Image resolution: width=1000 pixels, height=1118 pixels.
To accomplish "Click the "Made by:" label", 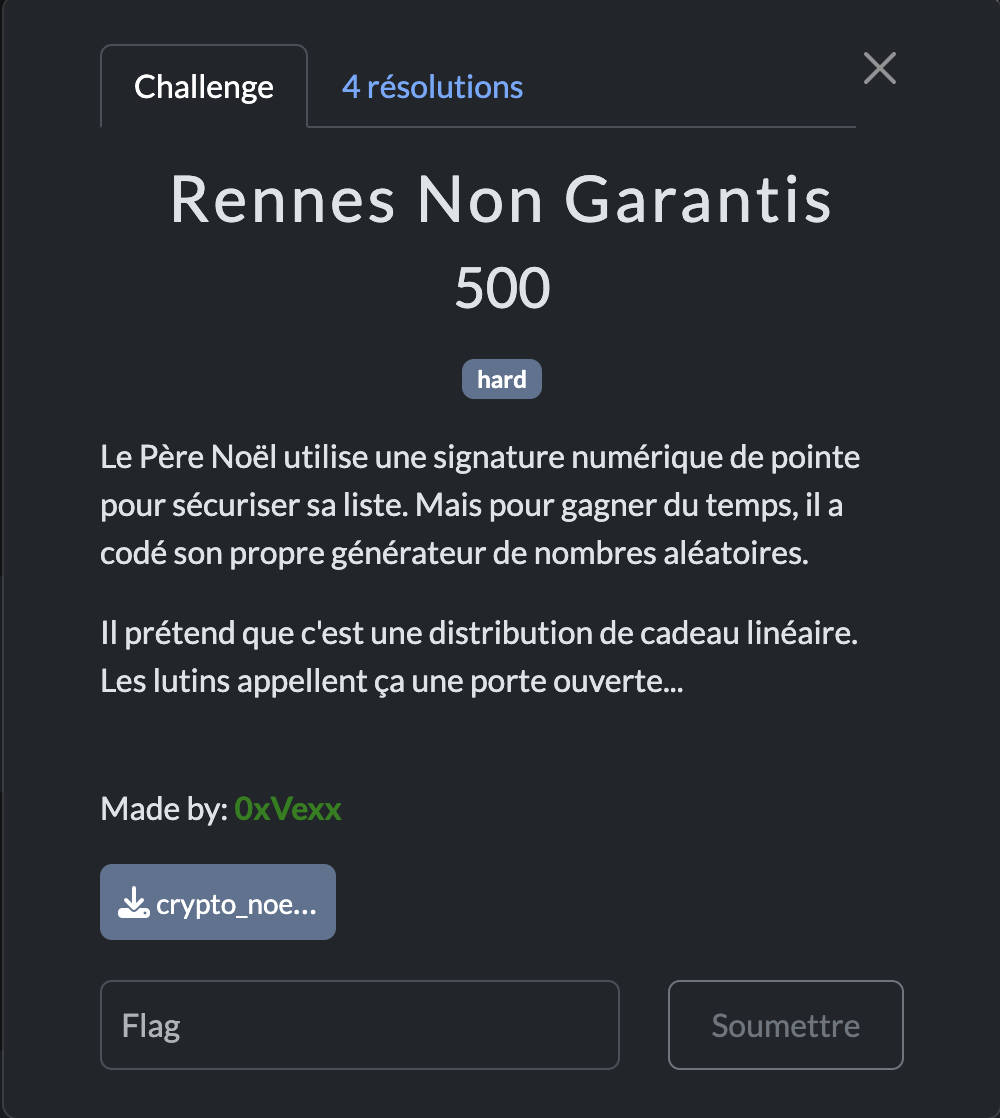I will click(164, 809).
